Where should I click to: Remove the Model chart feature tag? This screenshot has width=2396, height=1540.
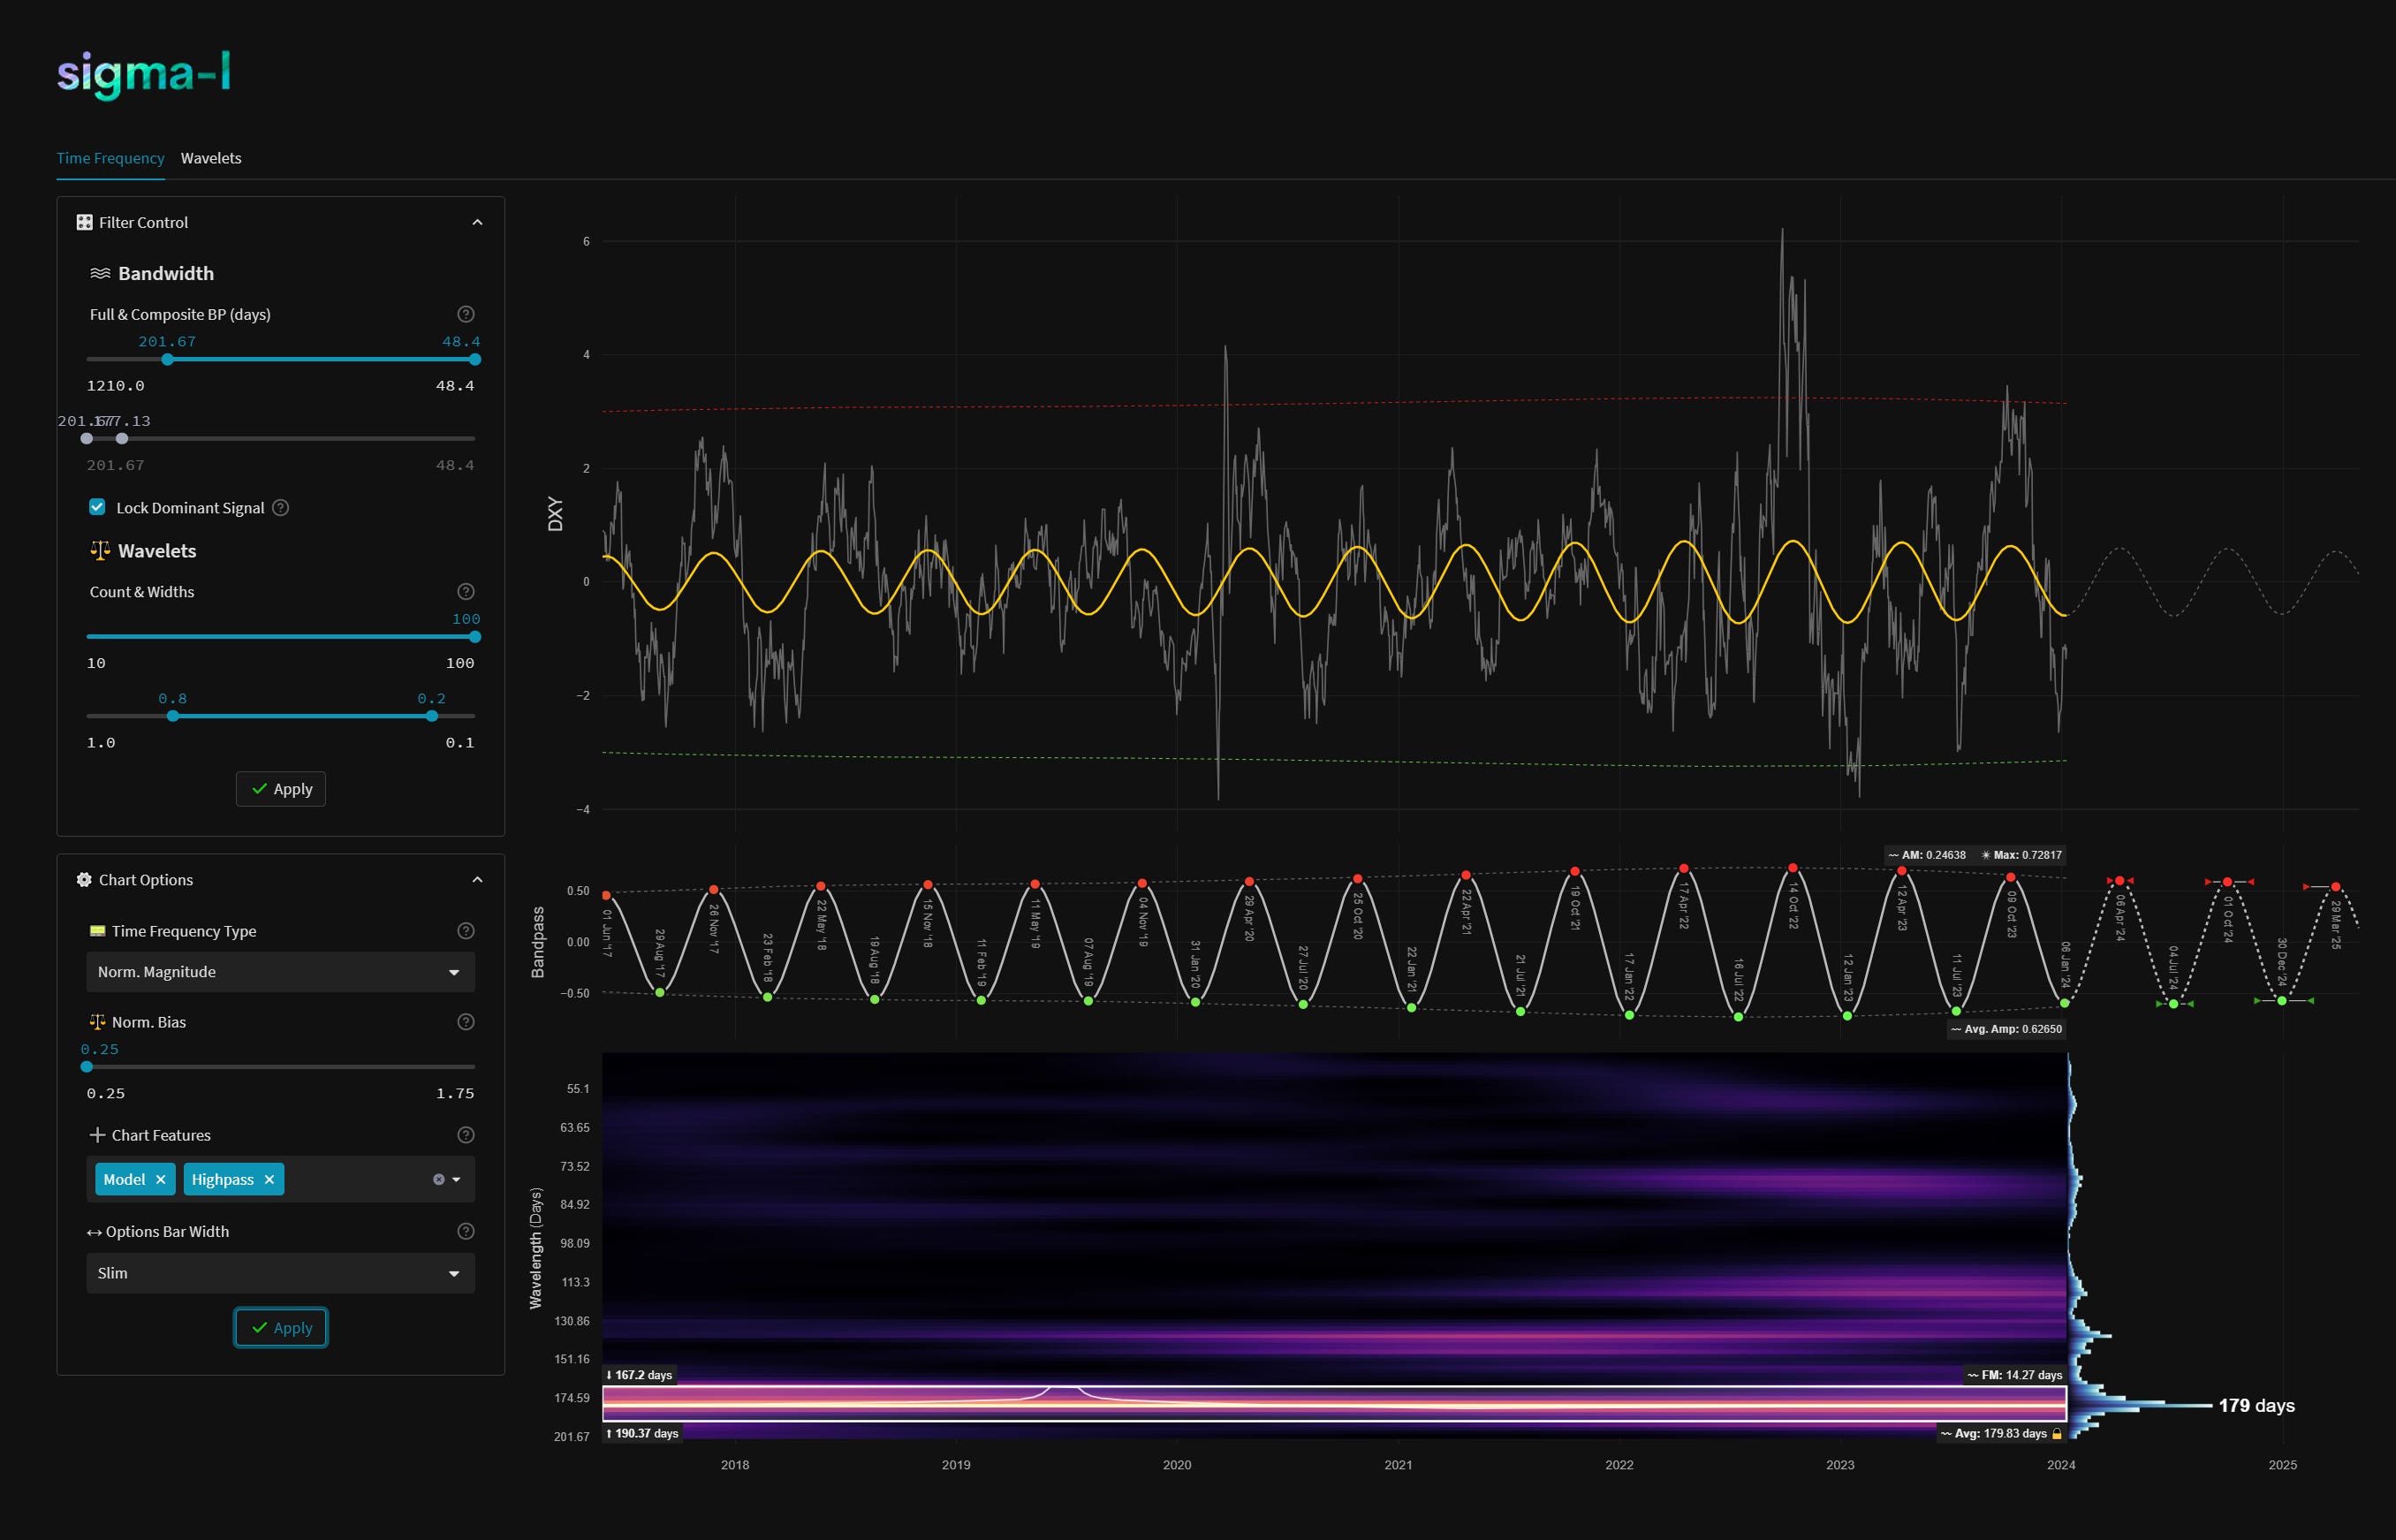(161, 1180)
